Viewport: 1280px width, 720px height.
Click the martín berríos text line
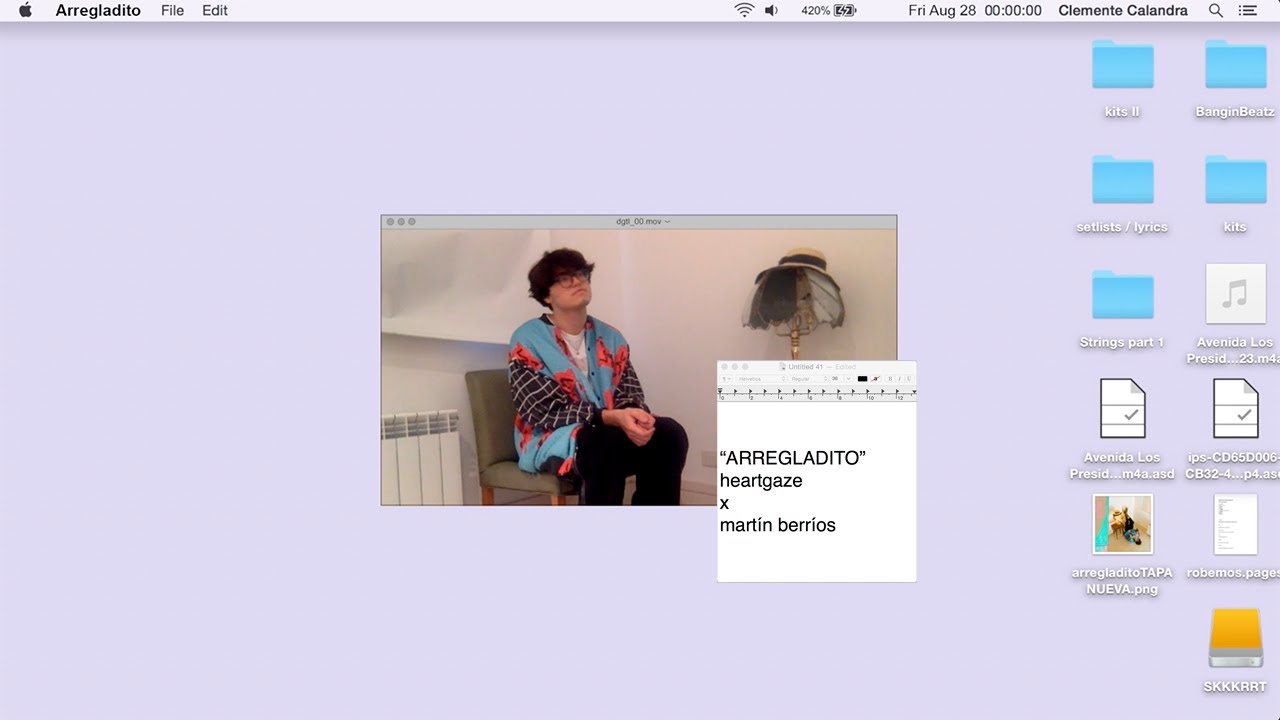coord(778,525)
